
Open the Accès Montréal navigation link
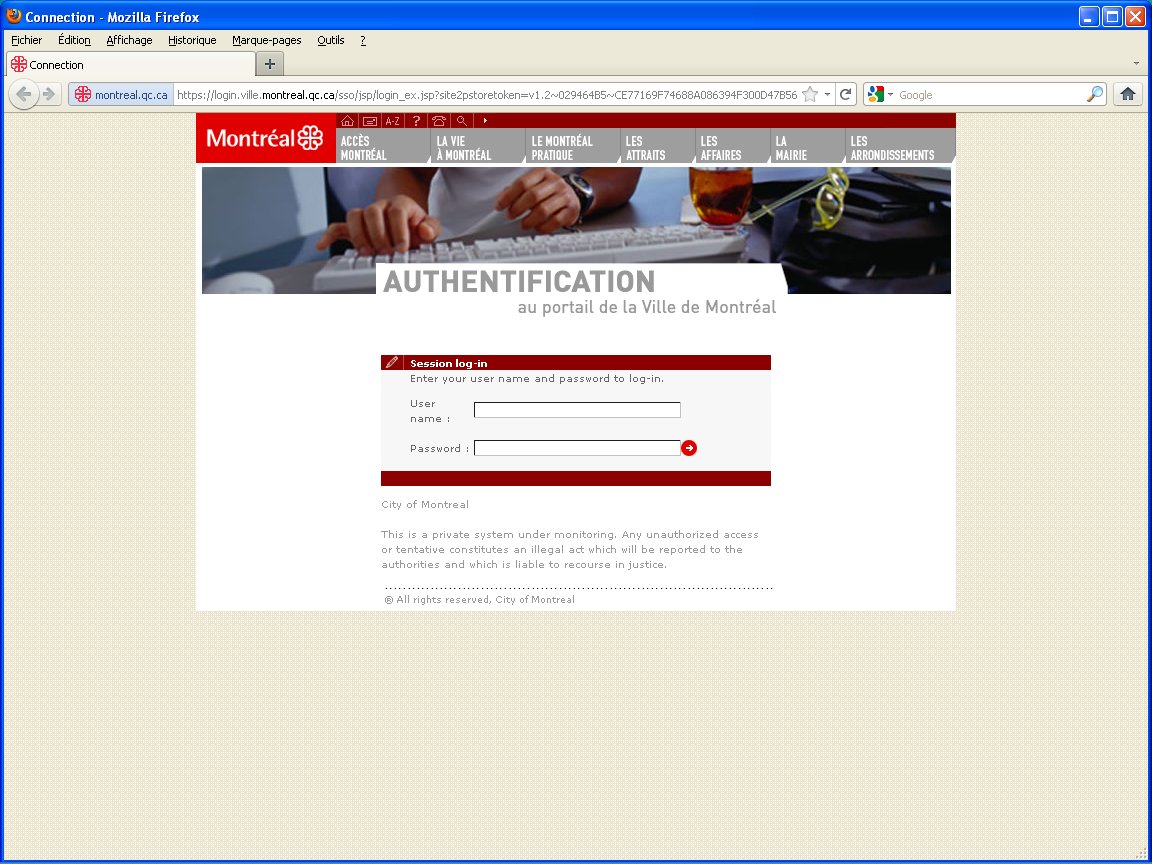click(x=364, y=148)
